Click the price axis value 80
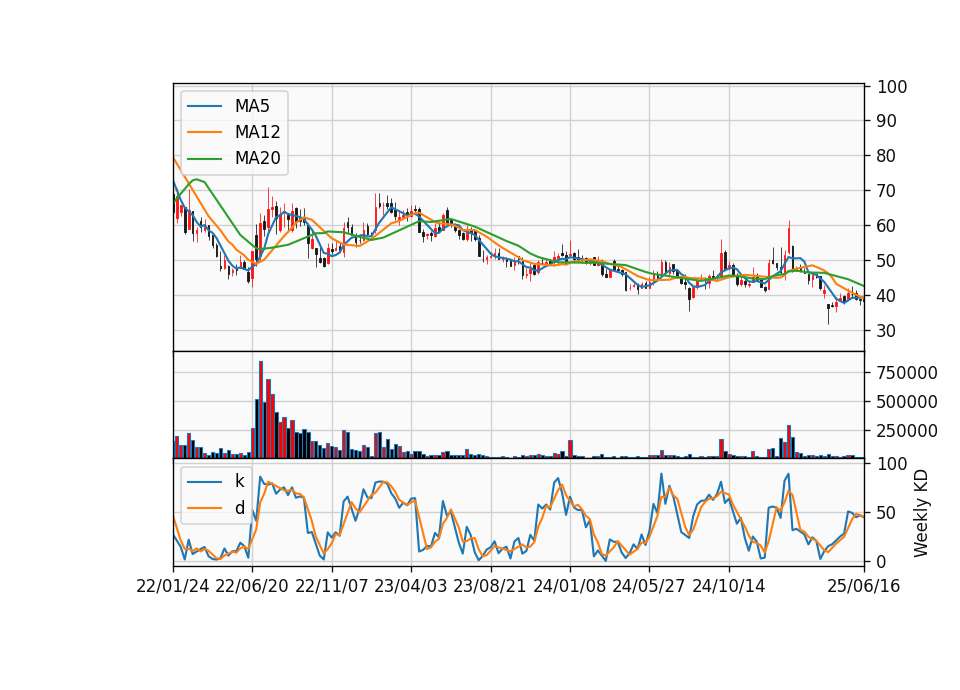The width and height of the screenshot is (960, 690). [x=887, y=156]
